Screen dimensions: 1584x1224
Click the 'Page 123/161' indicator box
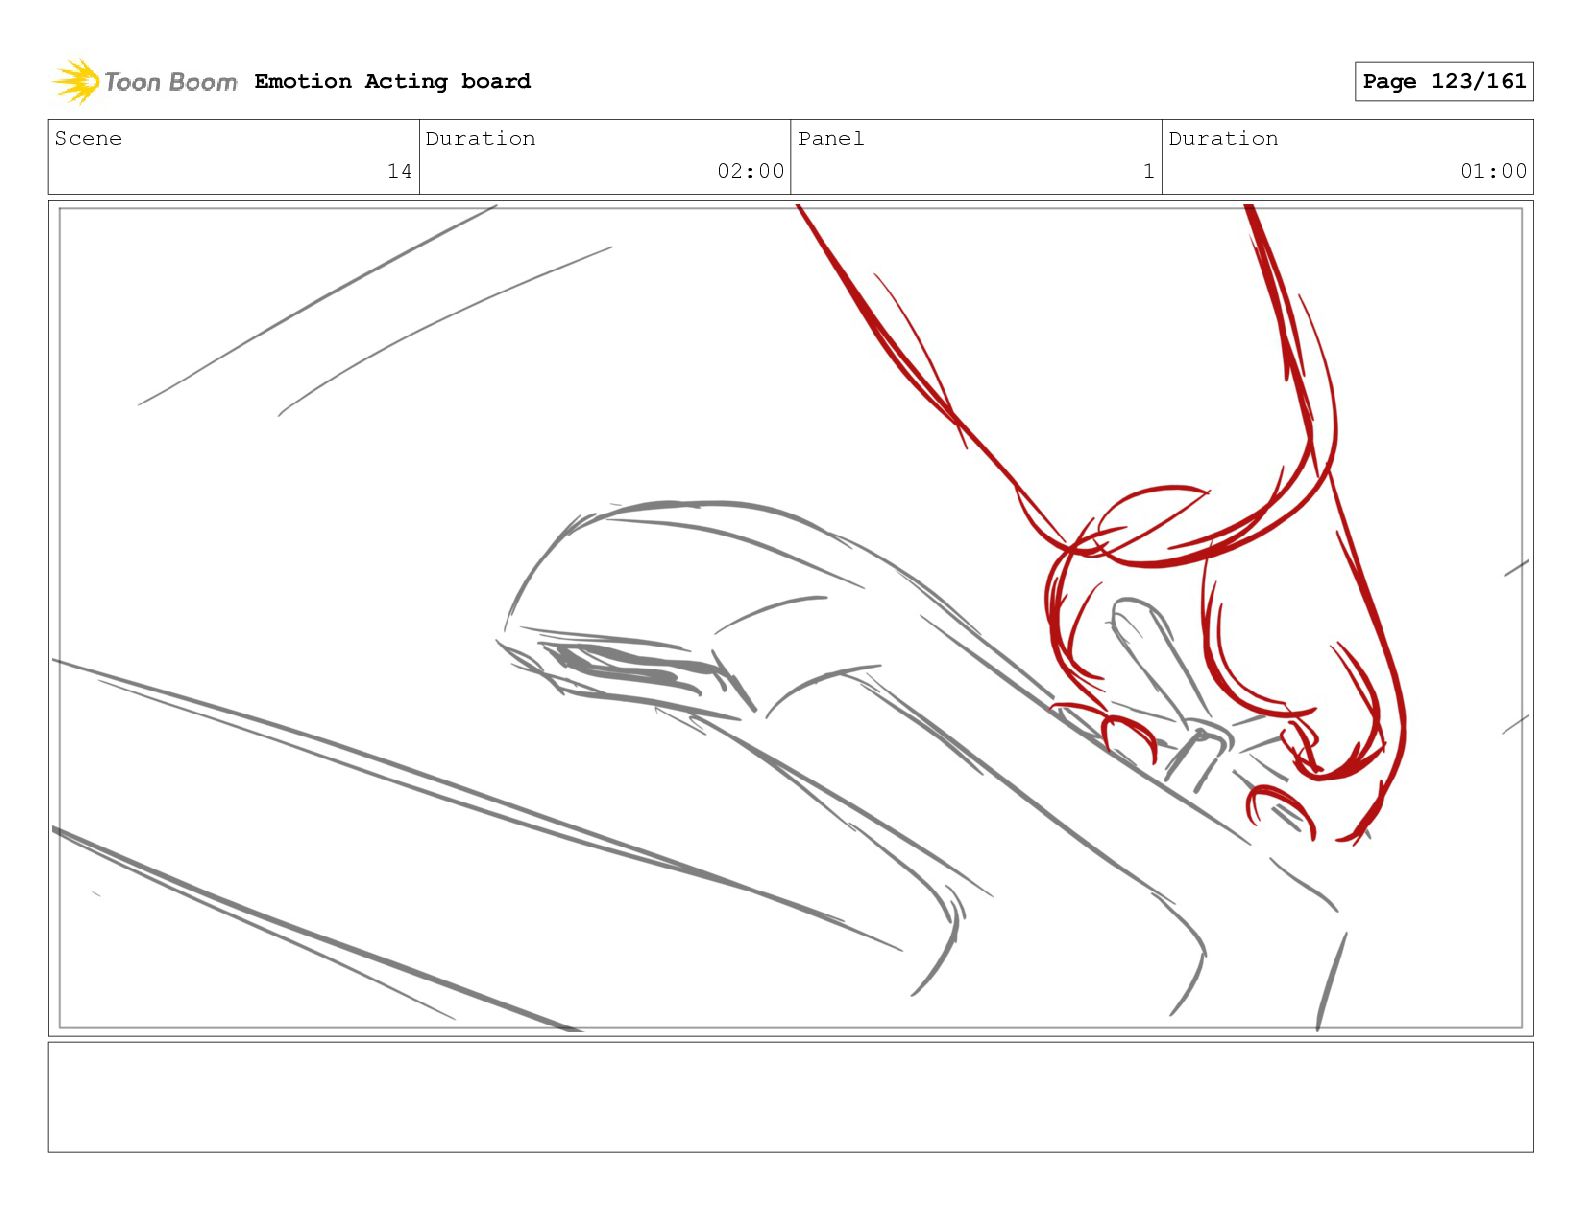click(x=1444, y=81)
